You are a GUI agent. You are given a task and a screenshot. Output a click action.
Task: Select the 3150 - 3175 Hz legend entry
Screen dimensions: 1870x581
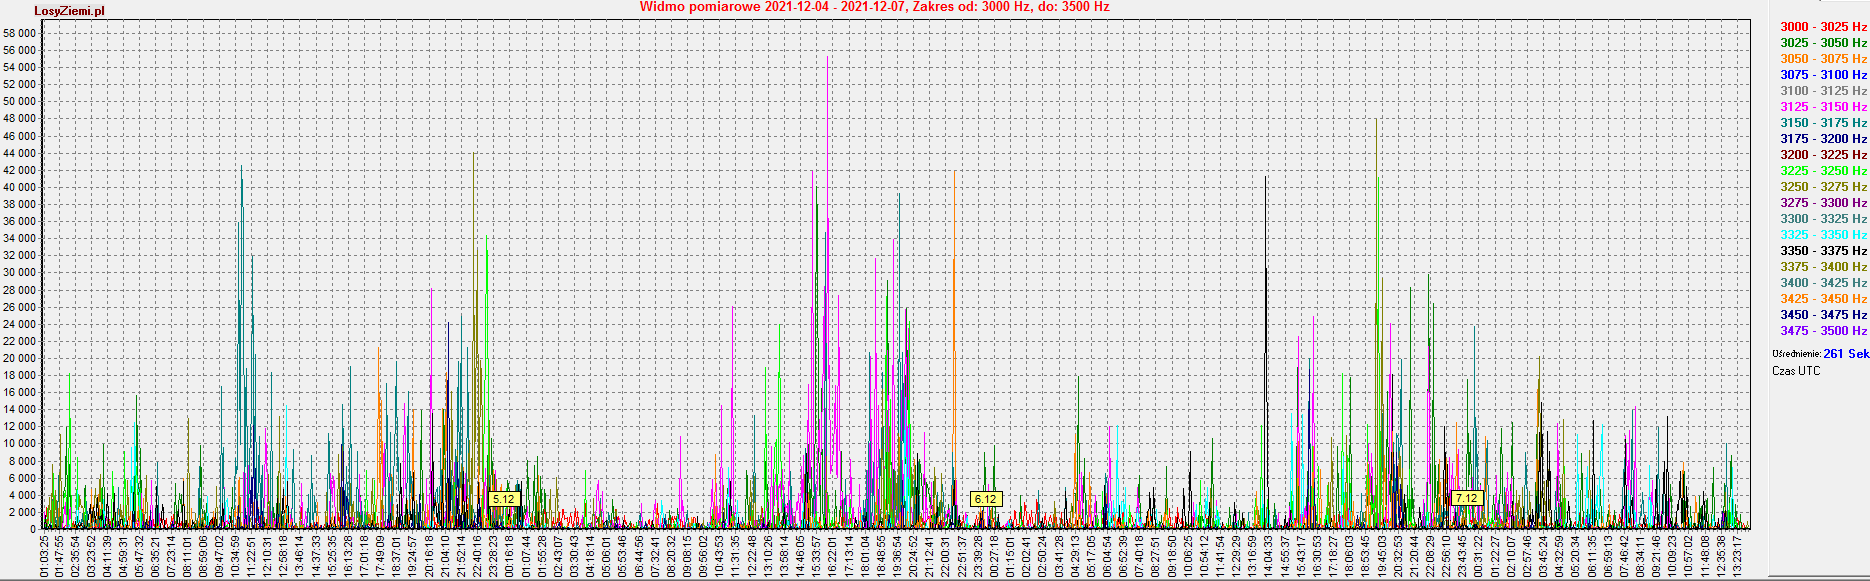click(1823, 123)
